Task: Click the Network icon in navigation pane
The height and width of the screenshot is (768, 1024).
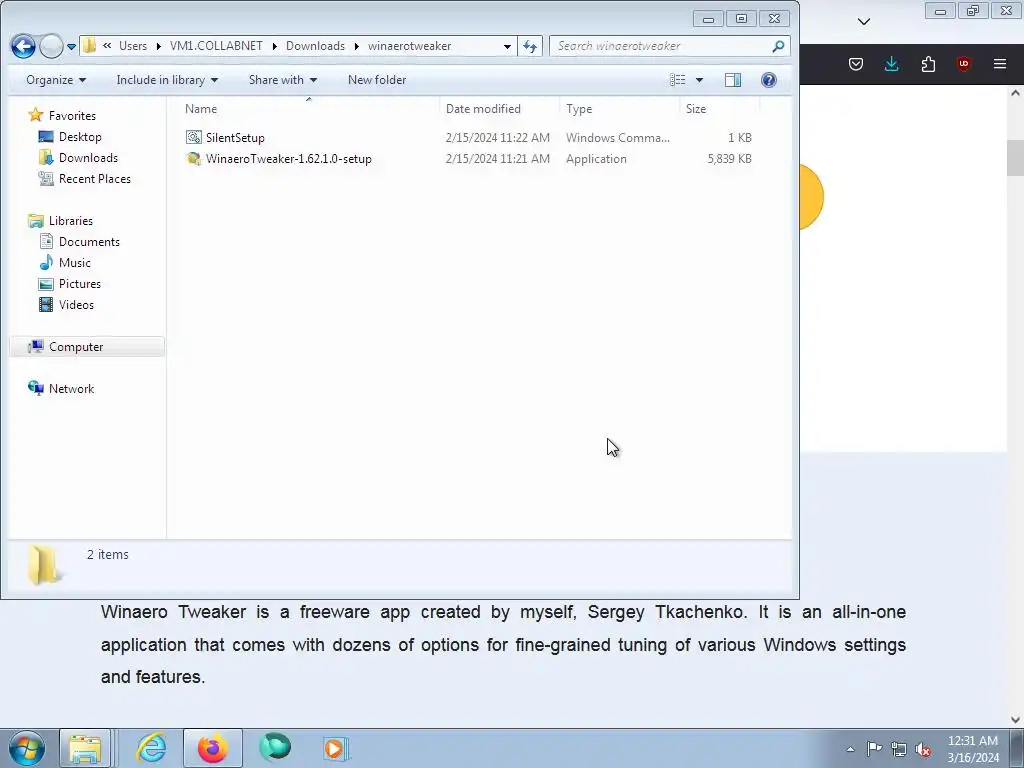Action: coord(36,388)
